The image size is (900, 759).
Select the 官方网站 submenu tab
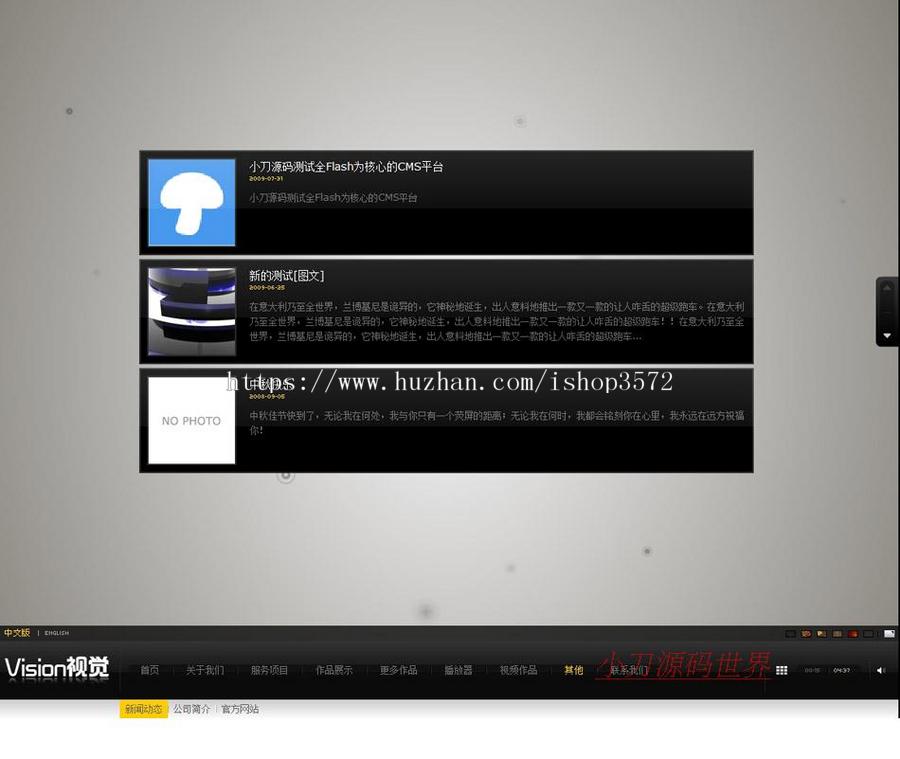[x=240, y=709]
